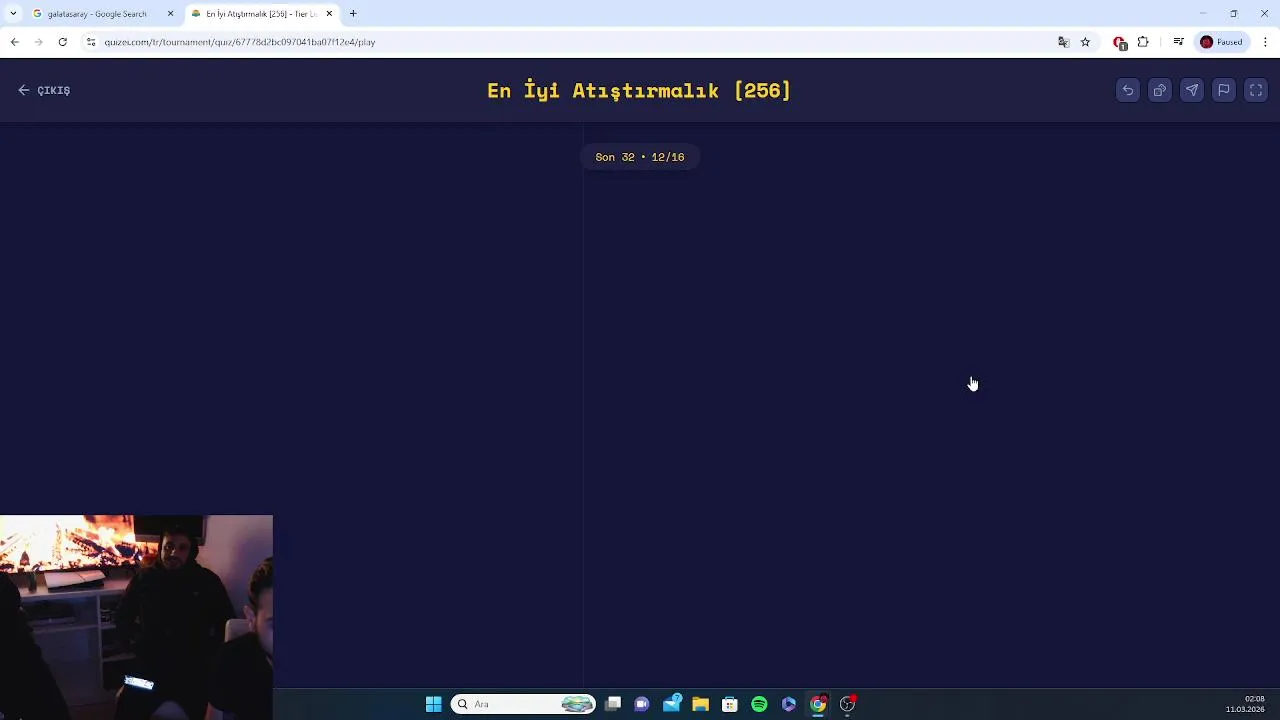This screenshot has width=1280, height=720.
Task: Open the purple video chat app on taskbar
Action: tap(642, 704)
